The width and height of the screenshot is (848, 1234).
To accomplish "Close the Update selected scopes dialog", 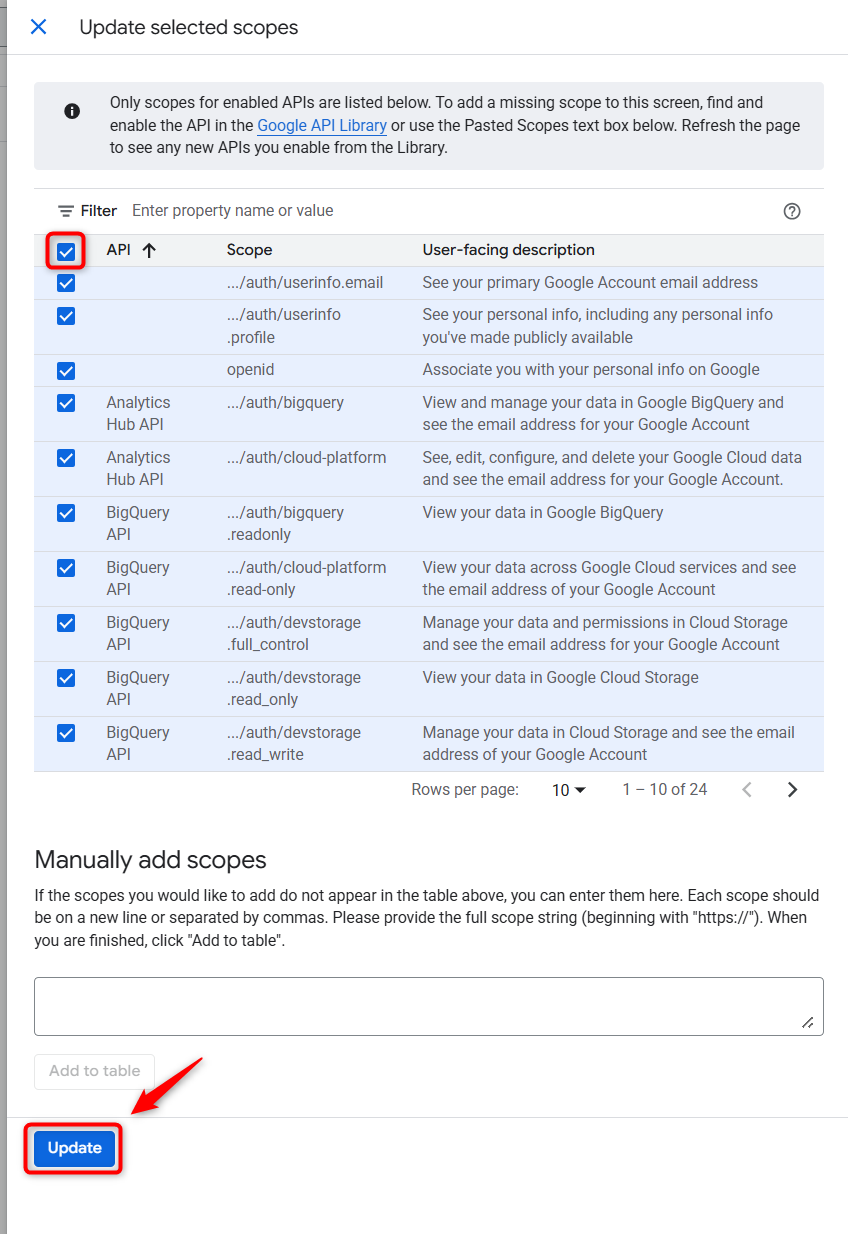I will (x=38, y=27).
